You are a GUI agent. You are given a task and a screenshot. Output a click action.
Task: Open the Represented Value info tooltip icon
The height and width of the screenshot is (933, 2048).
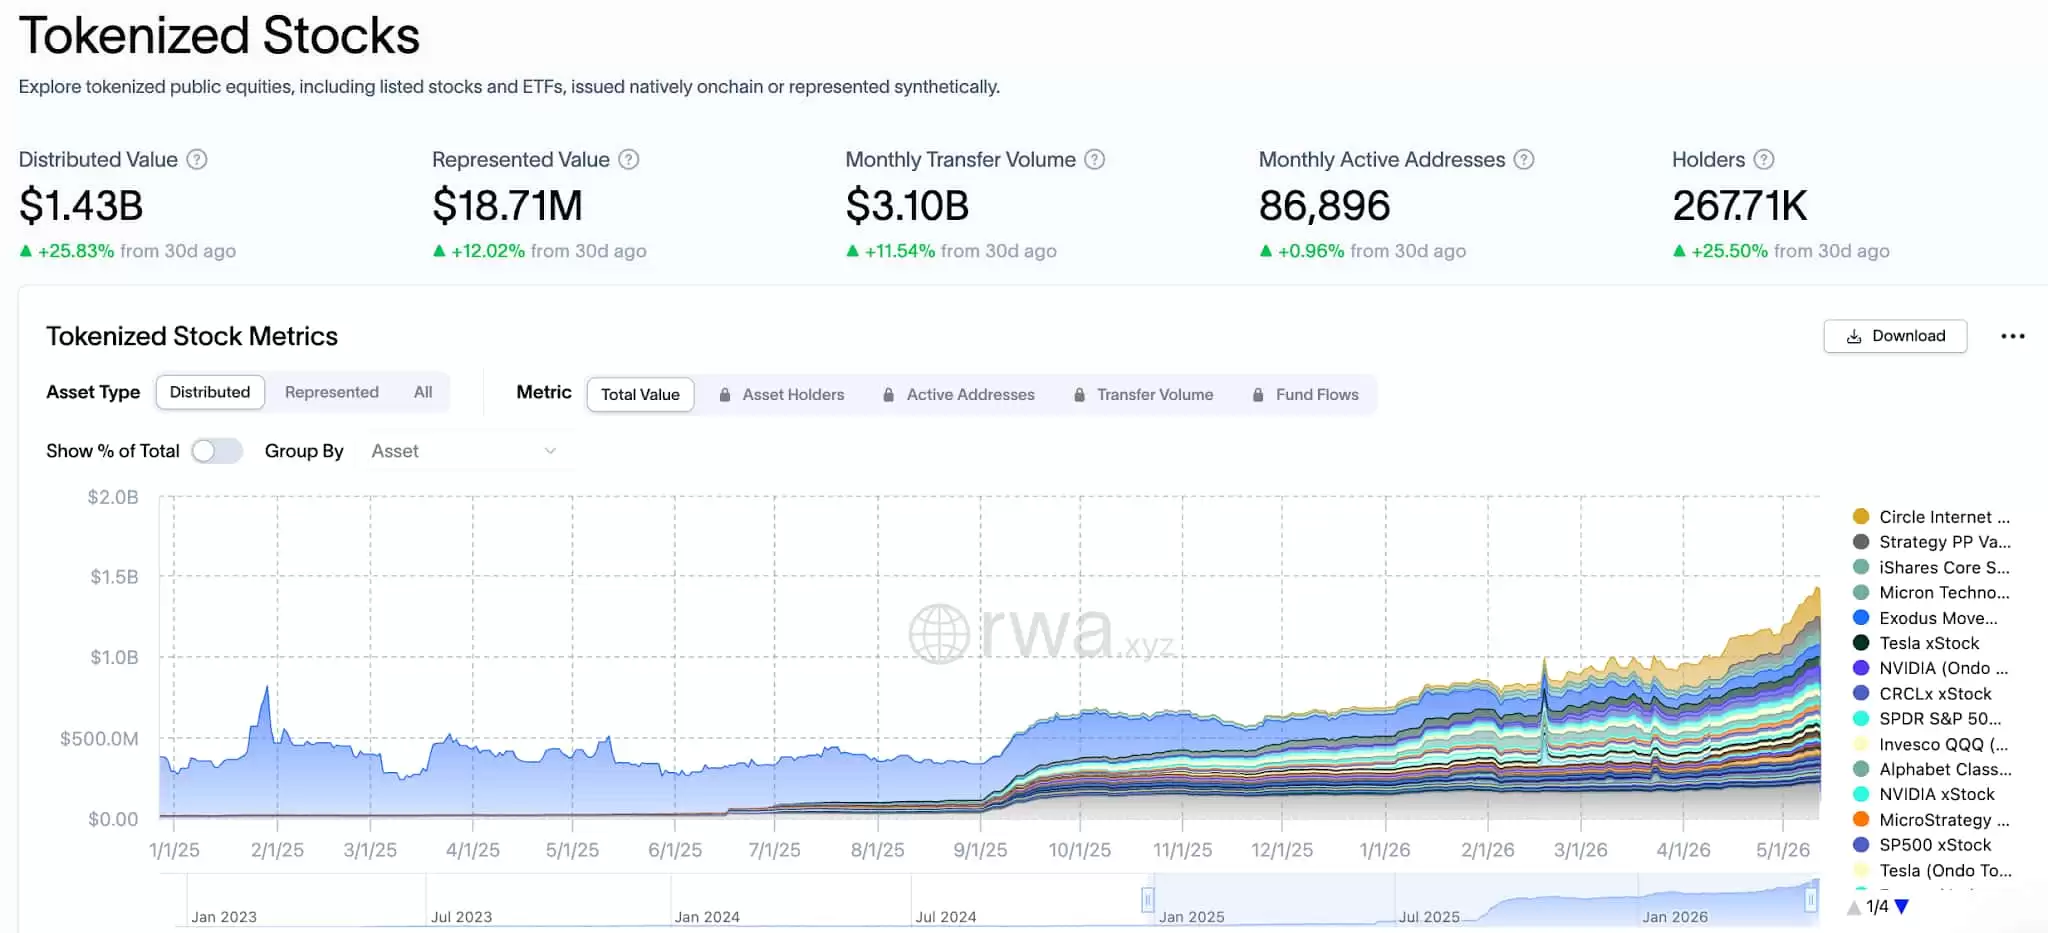(628, 160)
